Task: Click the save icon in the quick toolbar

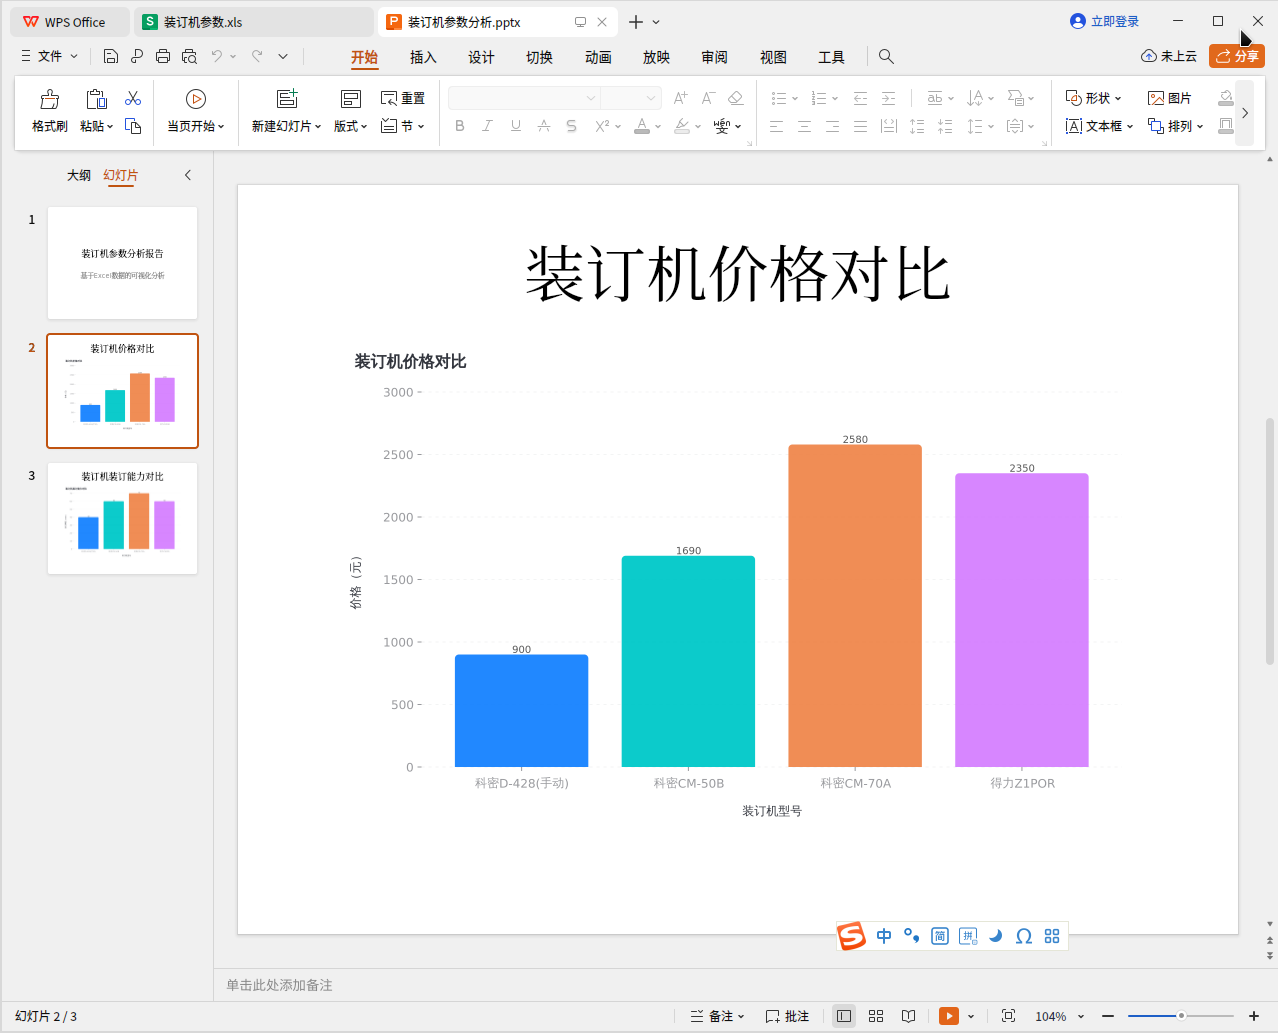Action: 111,57
